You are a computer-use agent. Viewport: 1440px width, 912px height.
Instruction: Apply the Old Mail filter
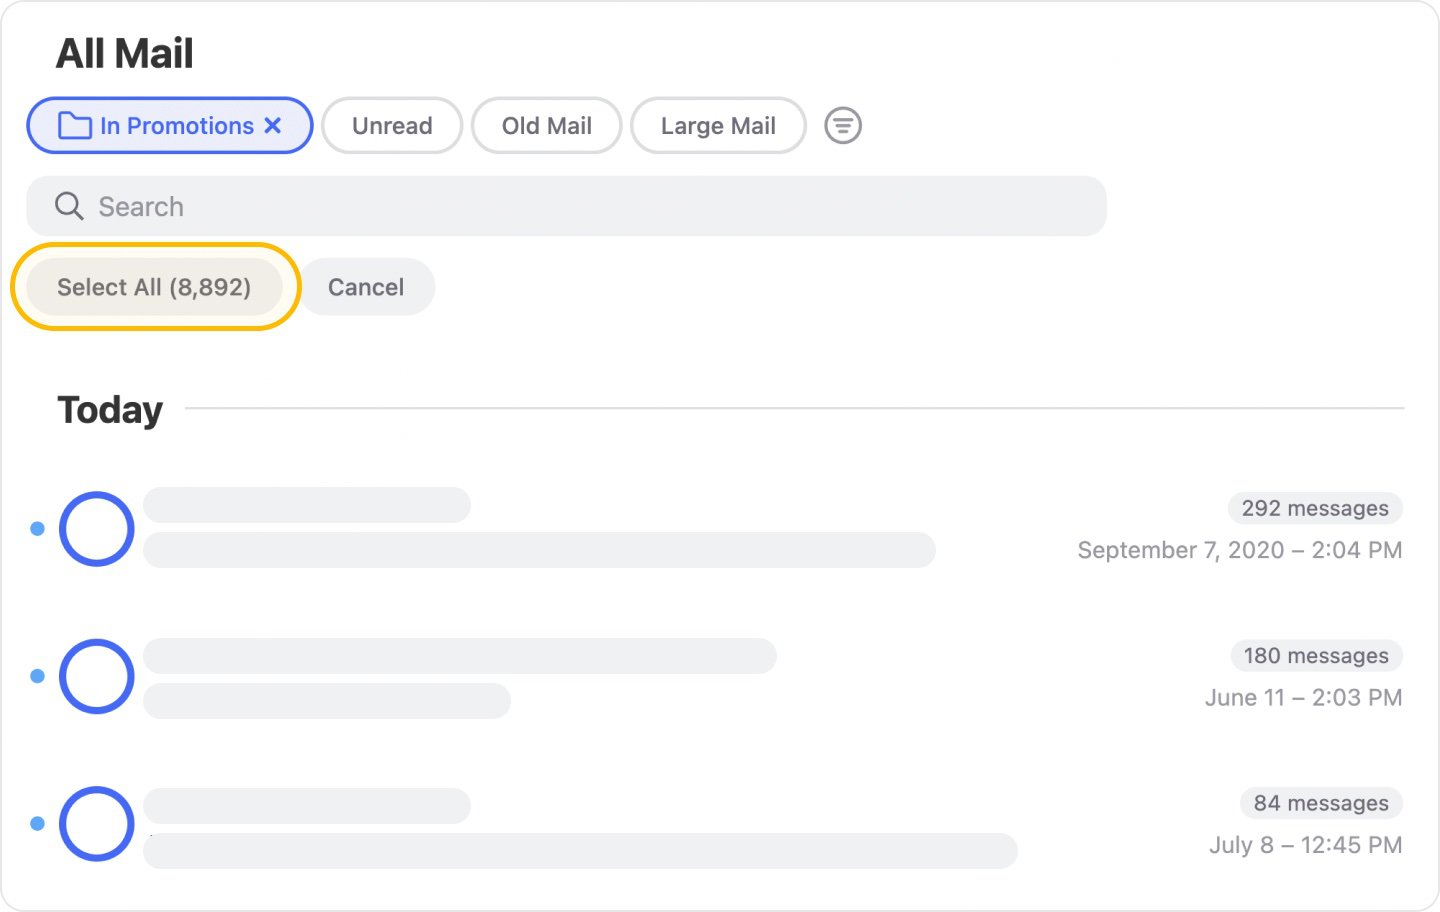pos(546,125)
